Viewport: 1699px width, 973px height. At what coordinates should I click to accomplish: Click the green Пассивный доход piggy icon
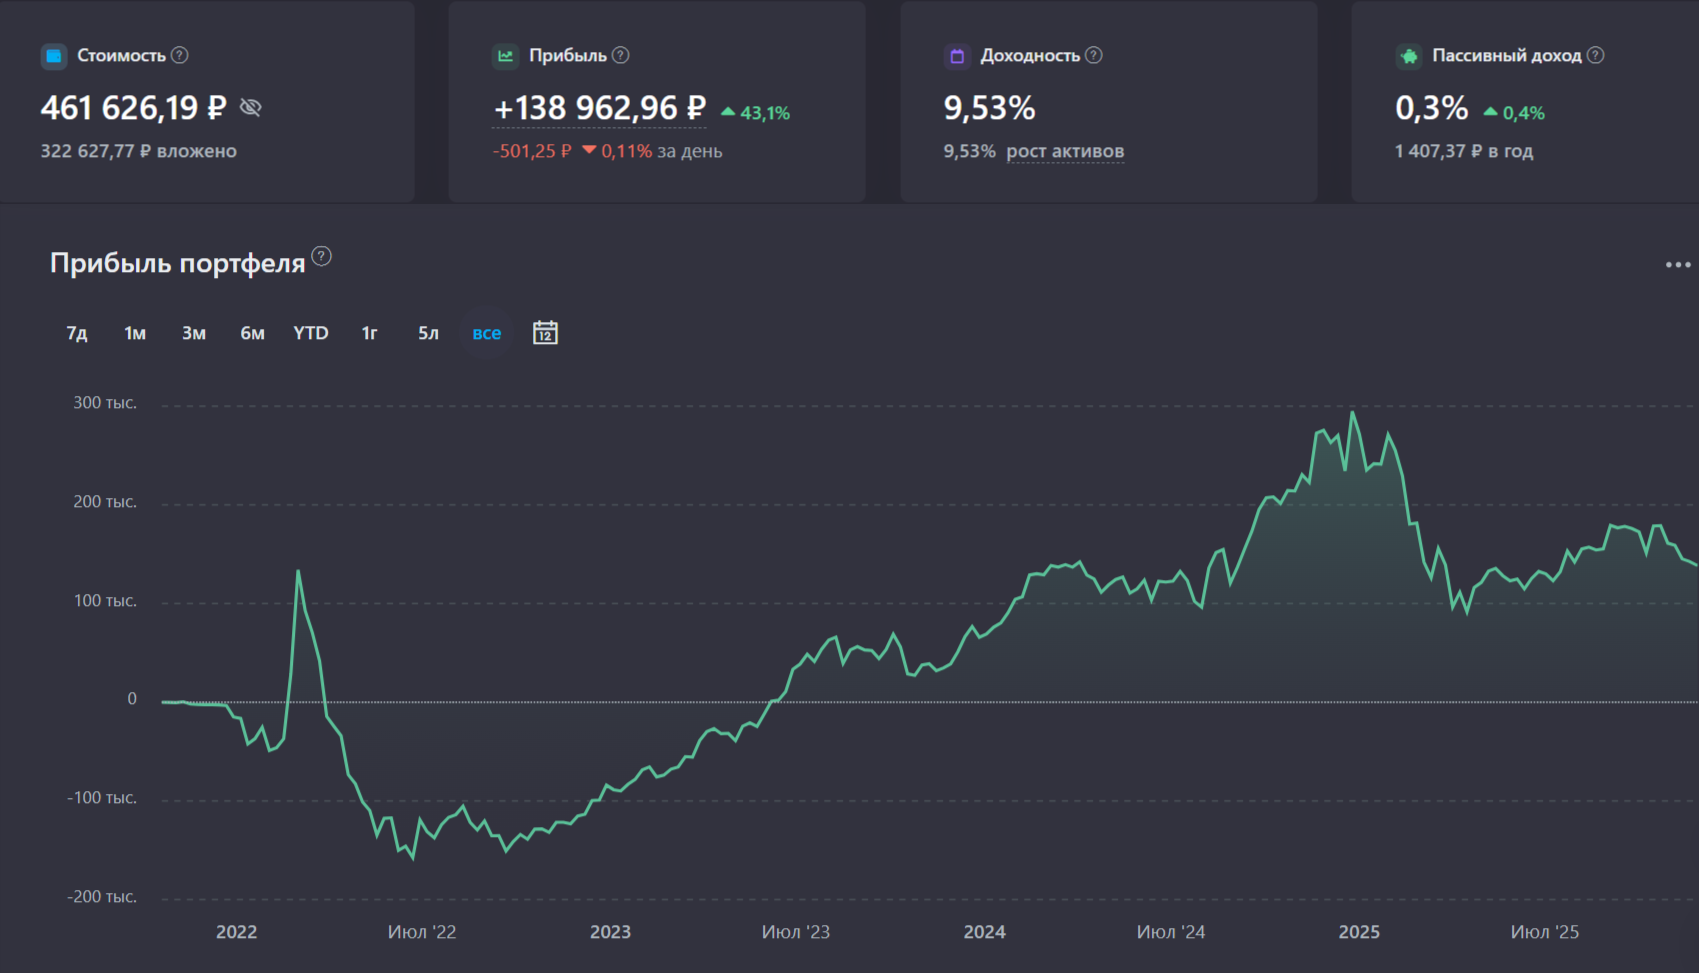[x=1409, y=56]
